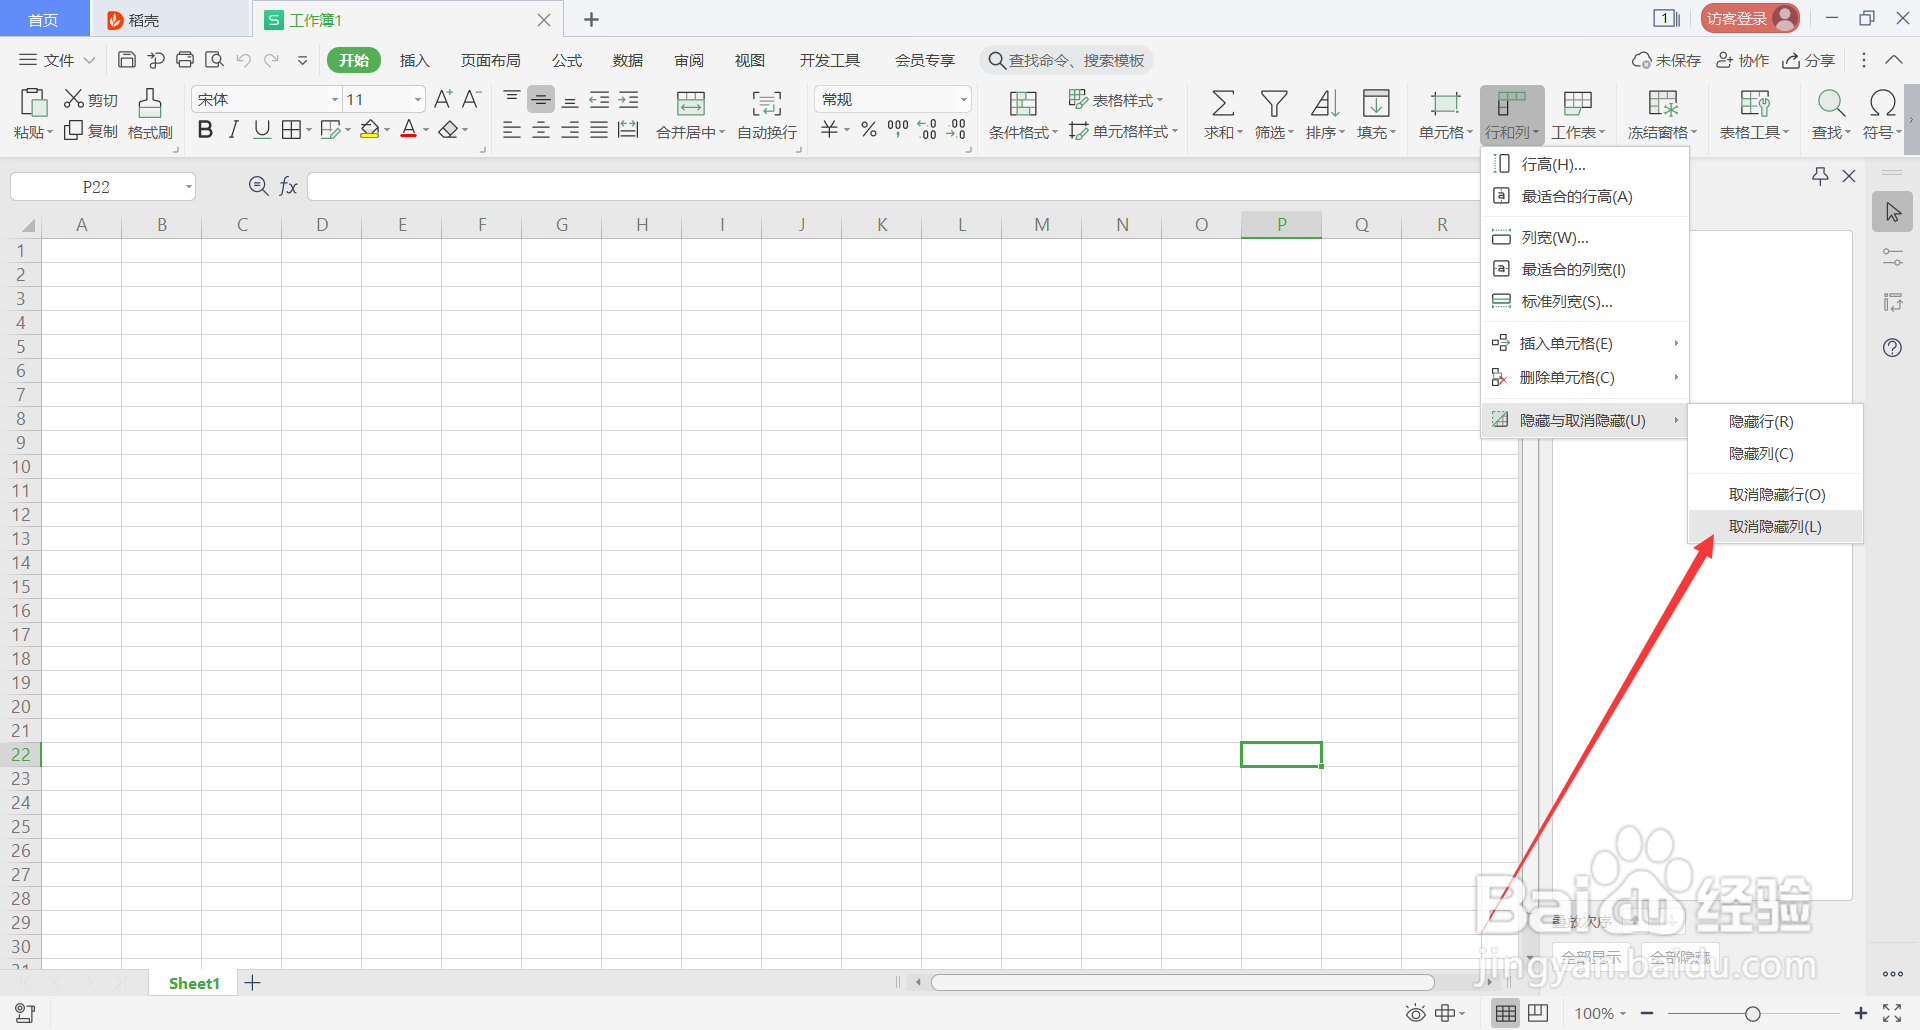Click the Worksheet (工作表) icon
This screenshot has width=1920, height=1030.
click(1578, 103)
